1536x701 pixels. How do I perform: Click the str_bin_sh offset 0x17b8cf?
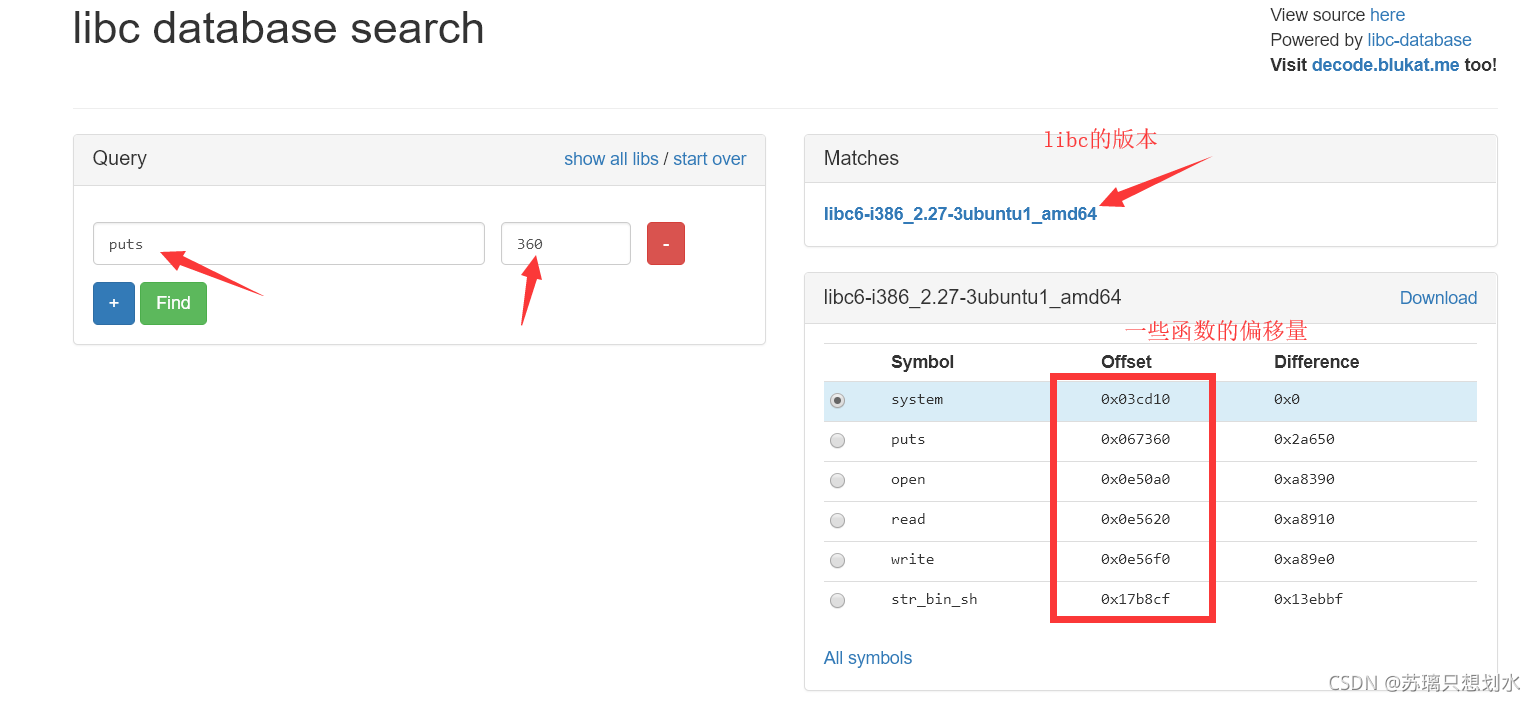[x=1135, y=599]
